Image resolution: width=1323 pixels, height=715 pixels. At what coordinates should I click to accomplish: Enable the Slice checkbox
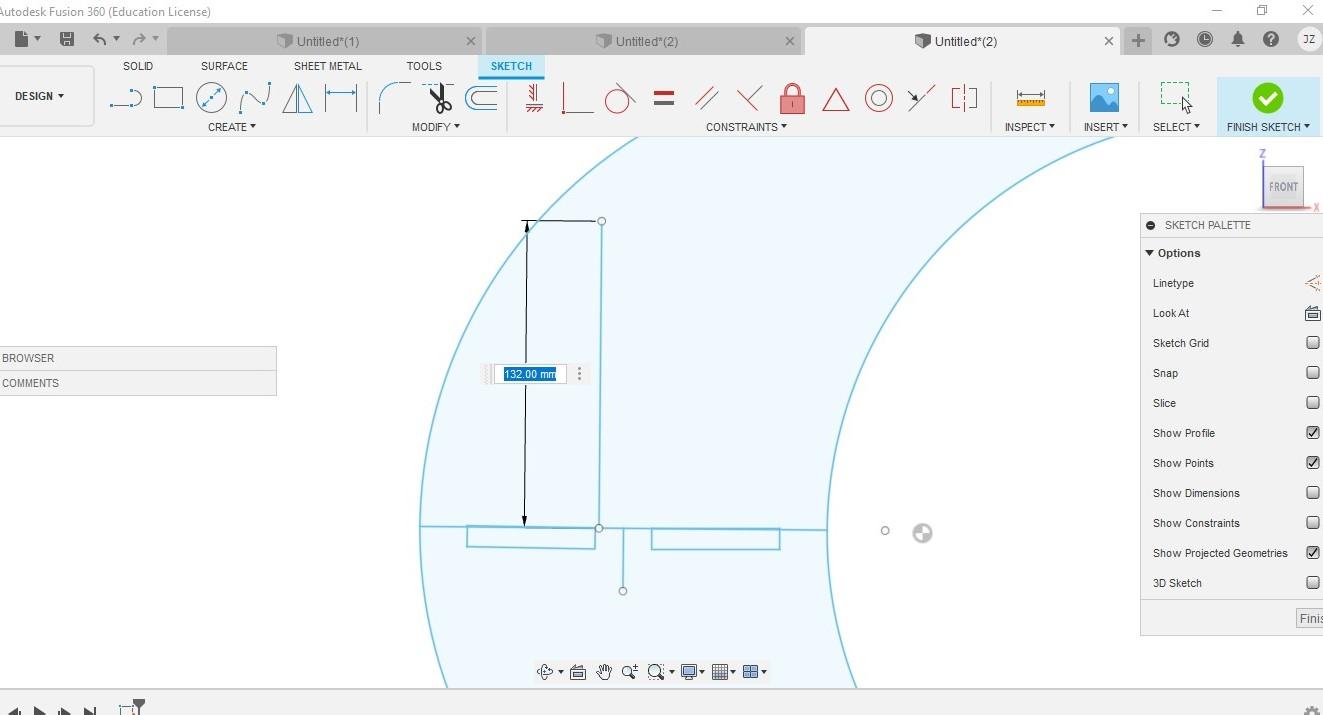pyautogui.click(x=1312, y=403)
